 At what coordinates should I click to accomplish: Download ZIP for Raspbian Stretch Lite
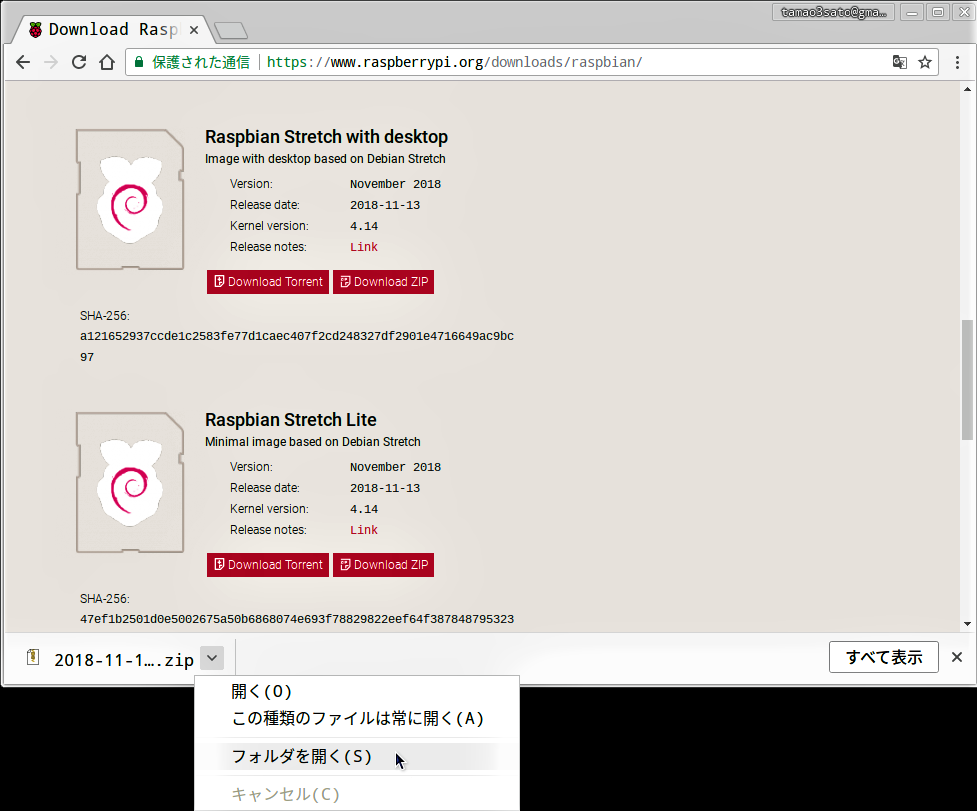[x=383, y=564]
